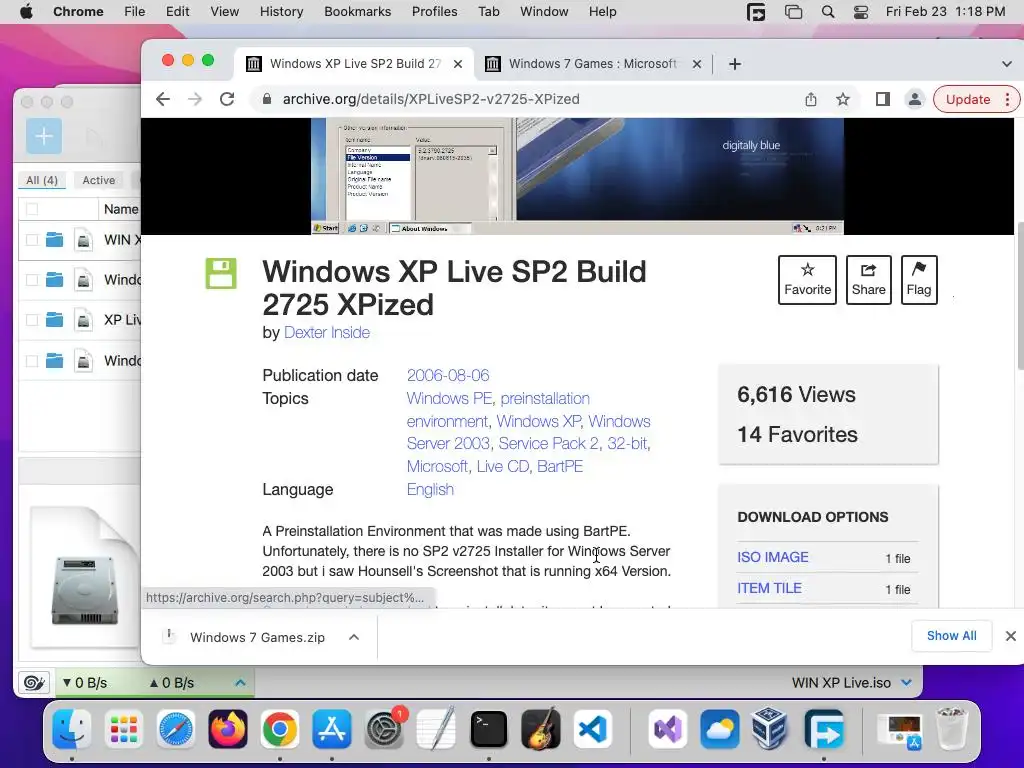Open Control Center in menu bar
Viewport: 1024px width, 768px height.
pos(861,12)
